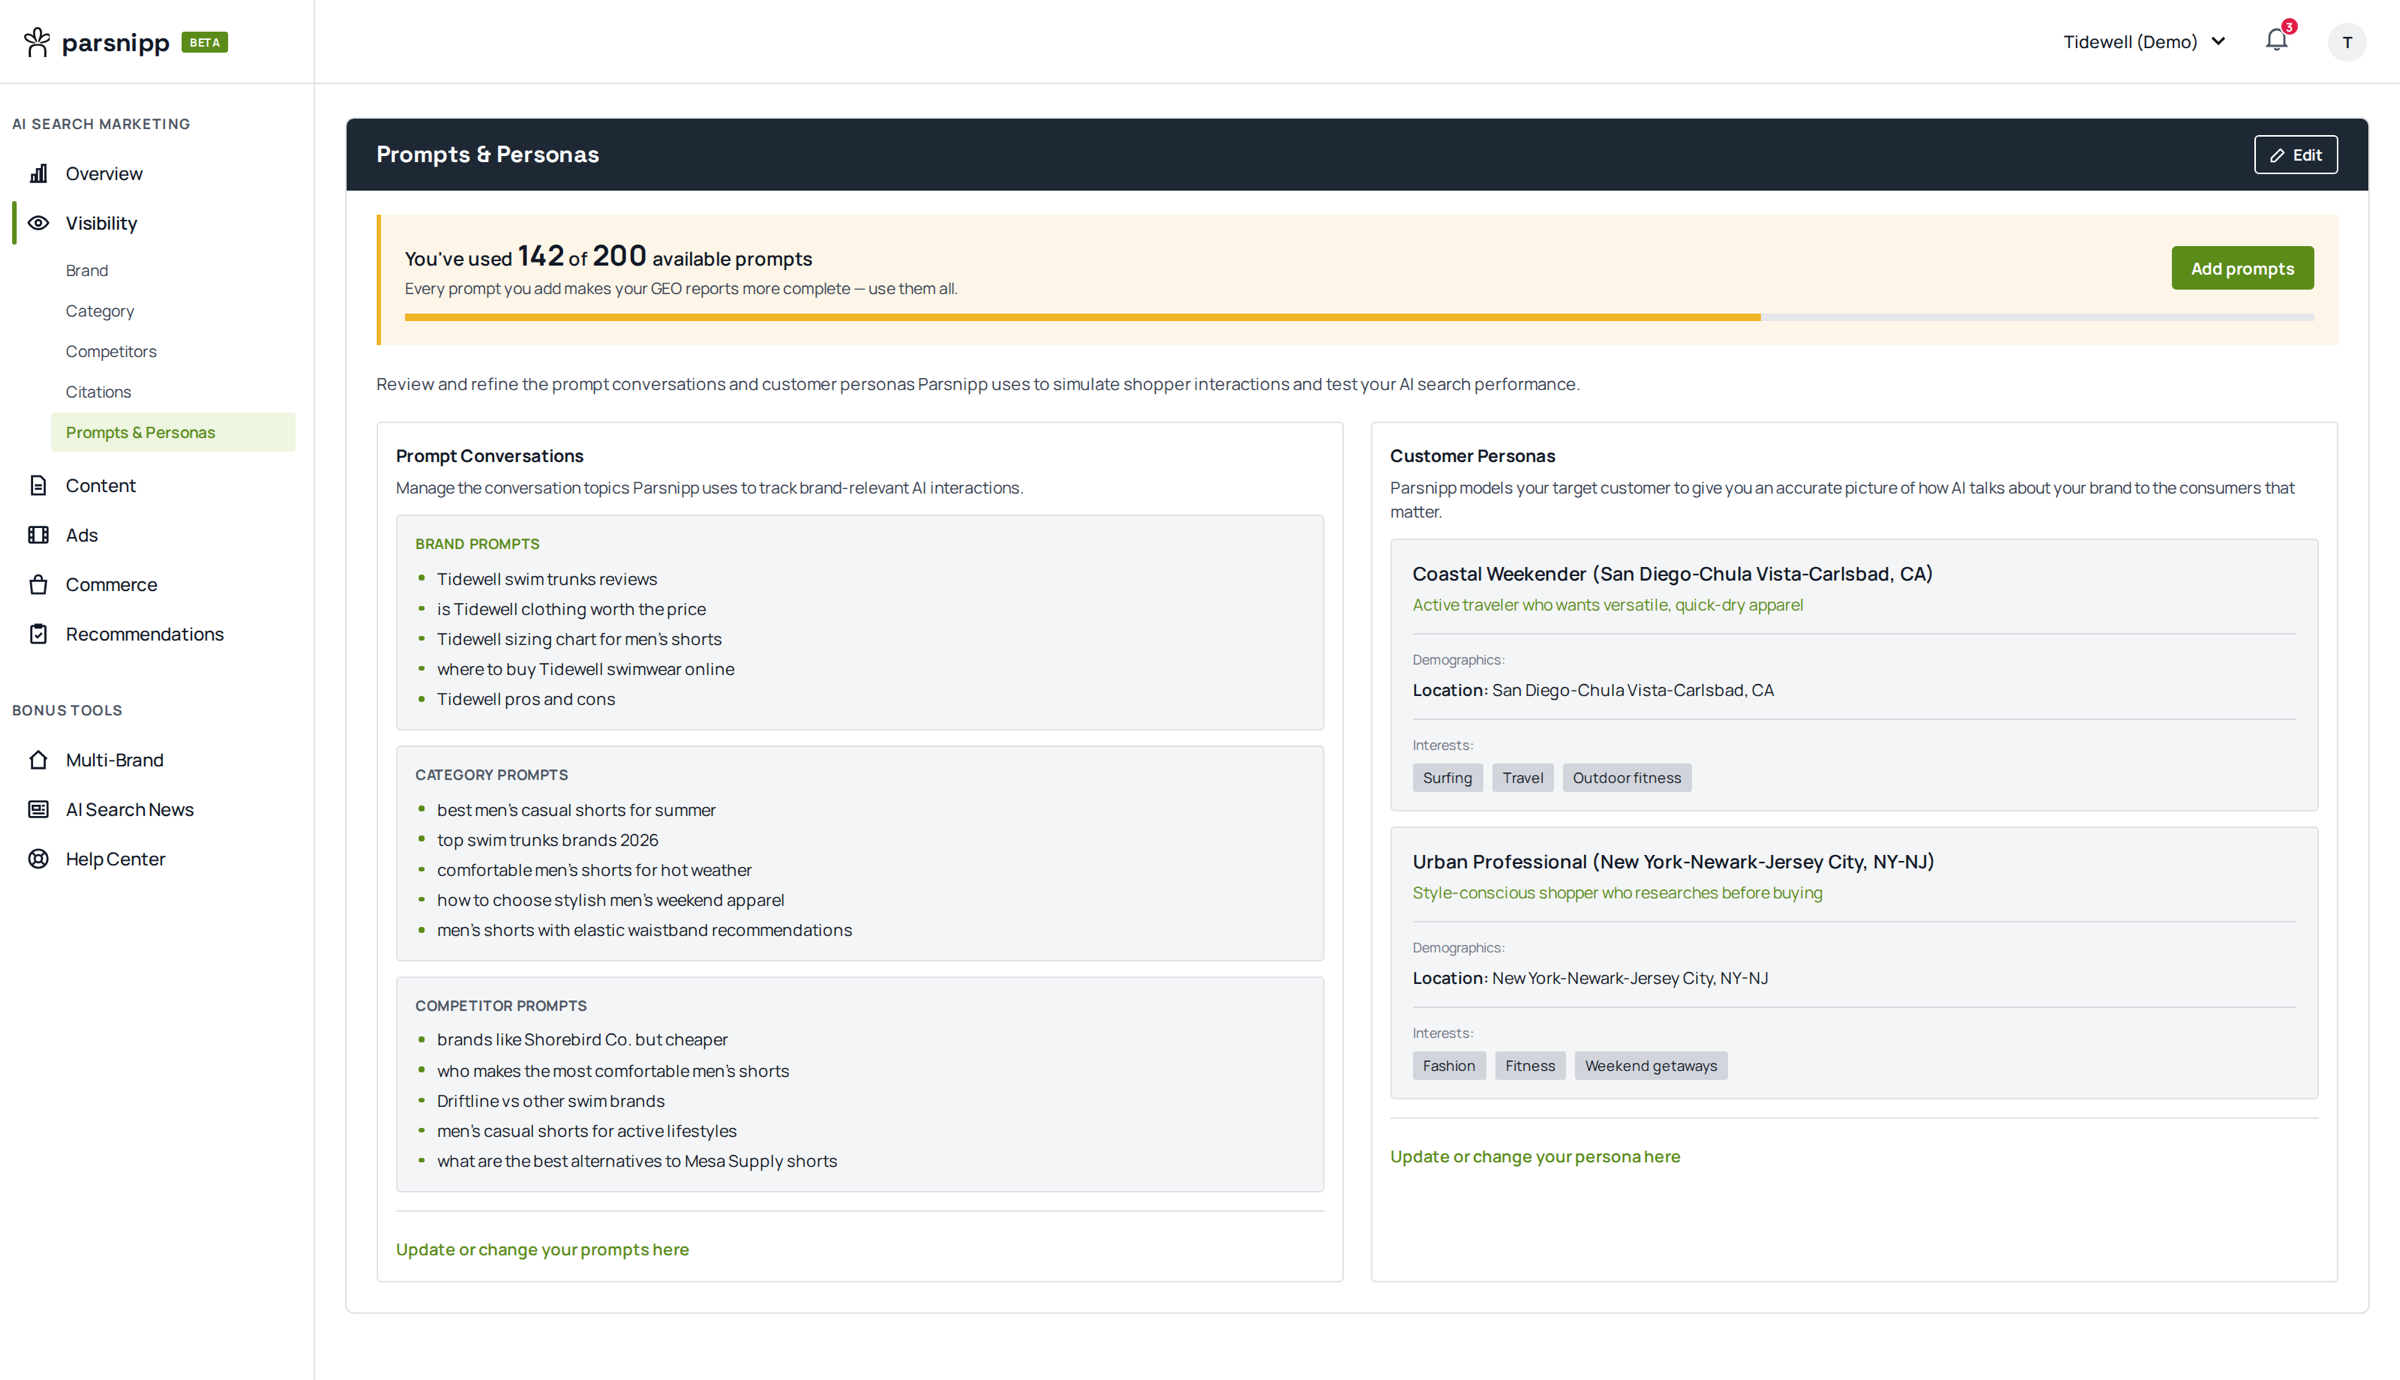Open the Multi-Brand tool label
The width and height of the screenshot is (2400, 1380).
[114, 760]
